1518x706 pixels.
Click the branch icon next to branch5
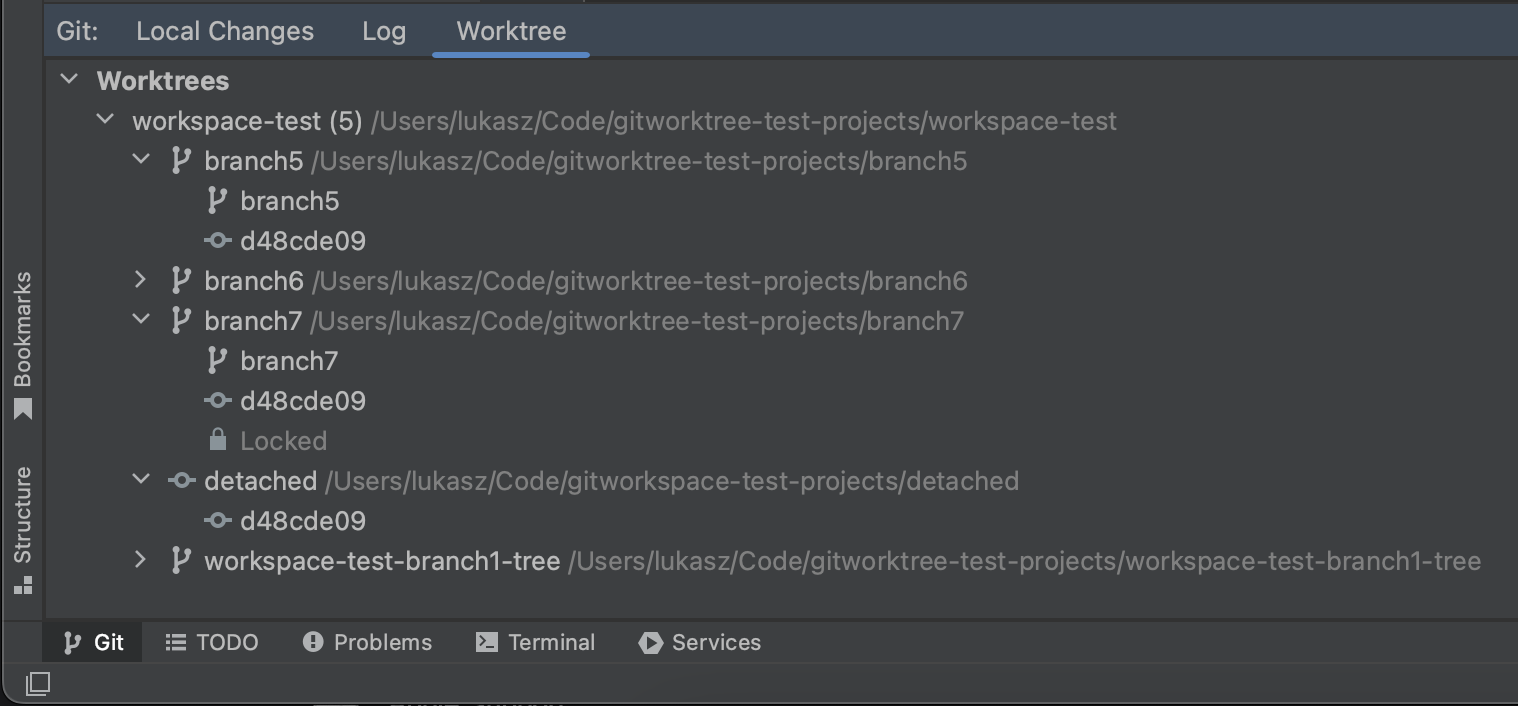coord(180,160)
